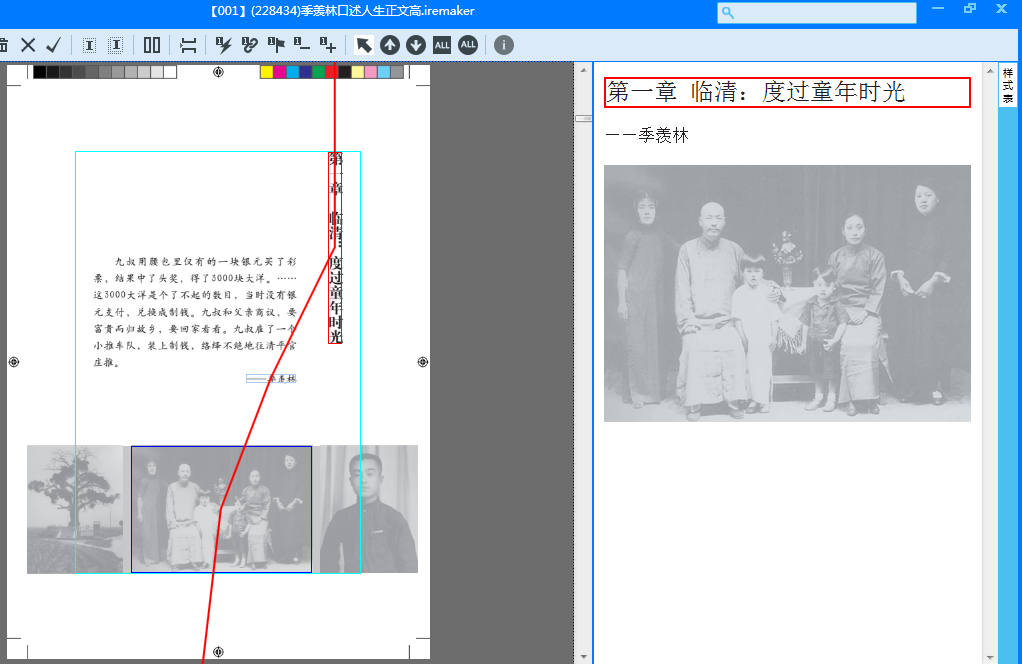Select the arrow pointer tool
This screenshot has width=1022, height=664.
364,45
